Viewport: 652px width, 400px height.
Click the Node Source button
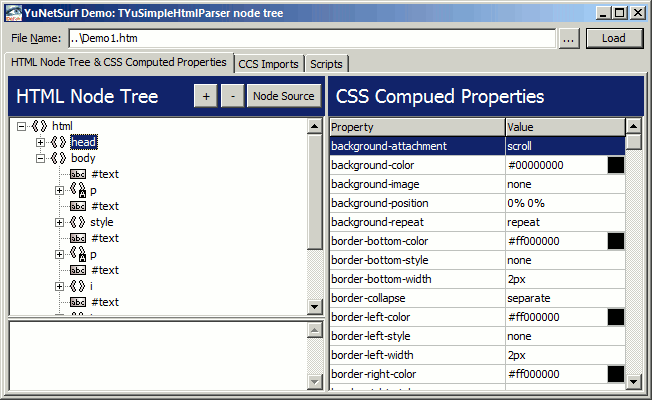click(x=283, y=96)
